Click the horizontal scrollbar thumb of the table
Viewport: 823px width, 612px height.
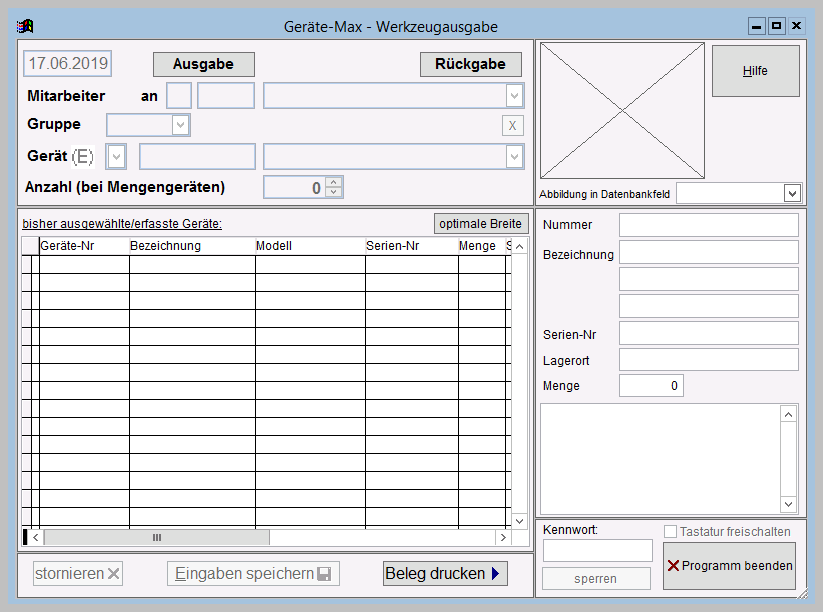click(157, 538)
